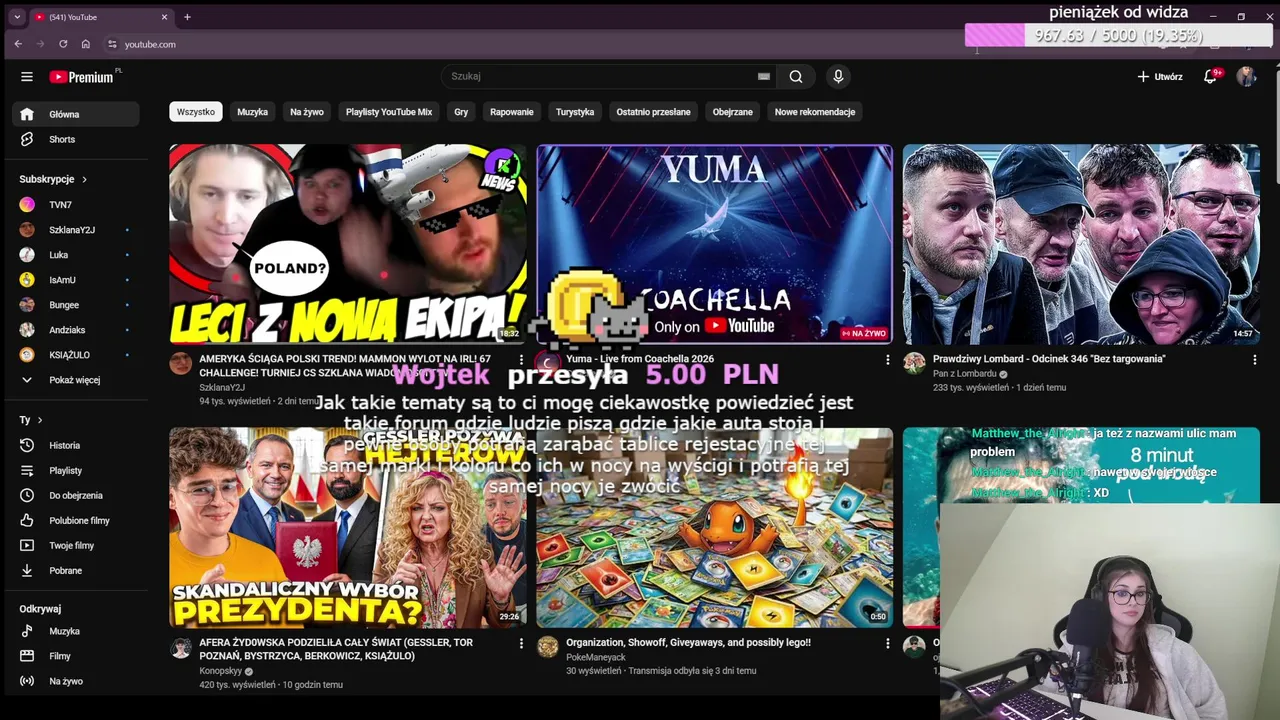Open Bungee subscription channel

coord(76,304)
